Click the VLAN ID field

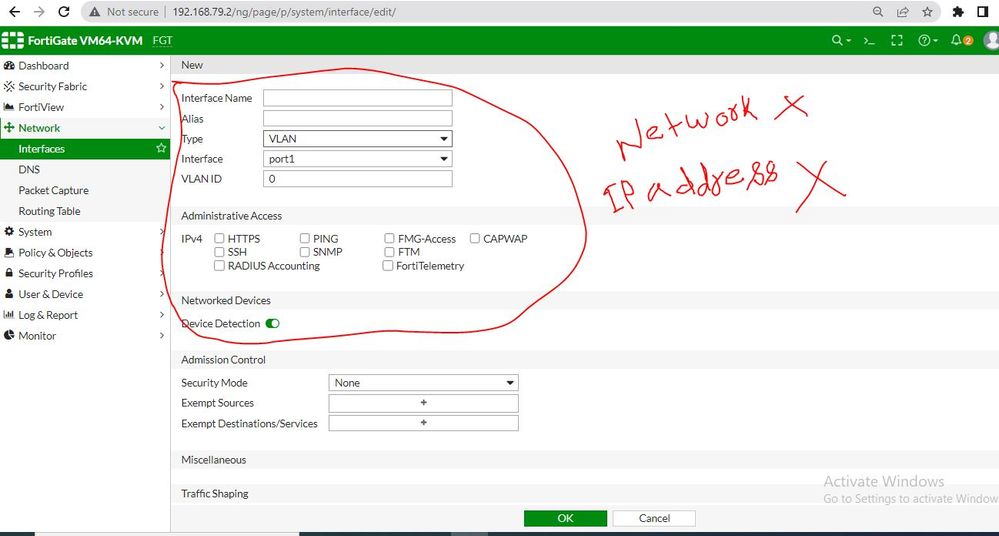pos(357,178)
